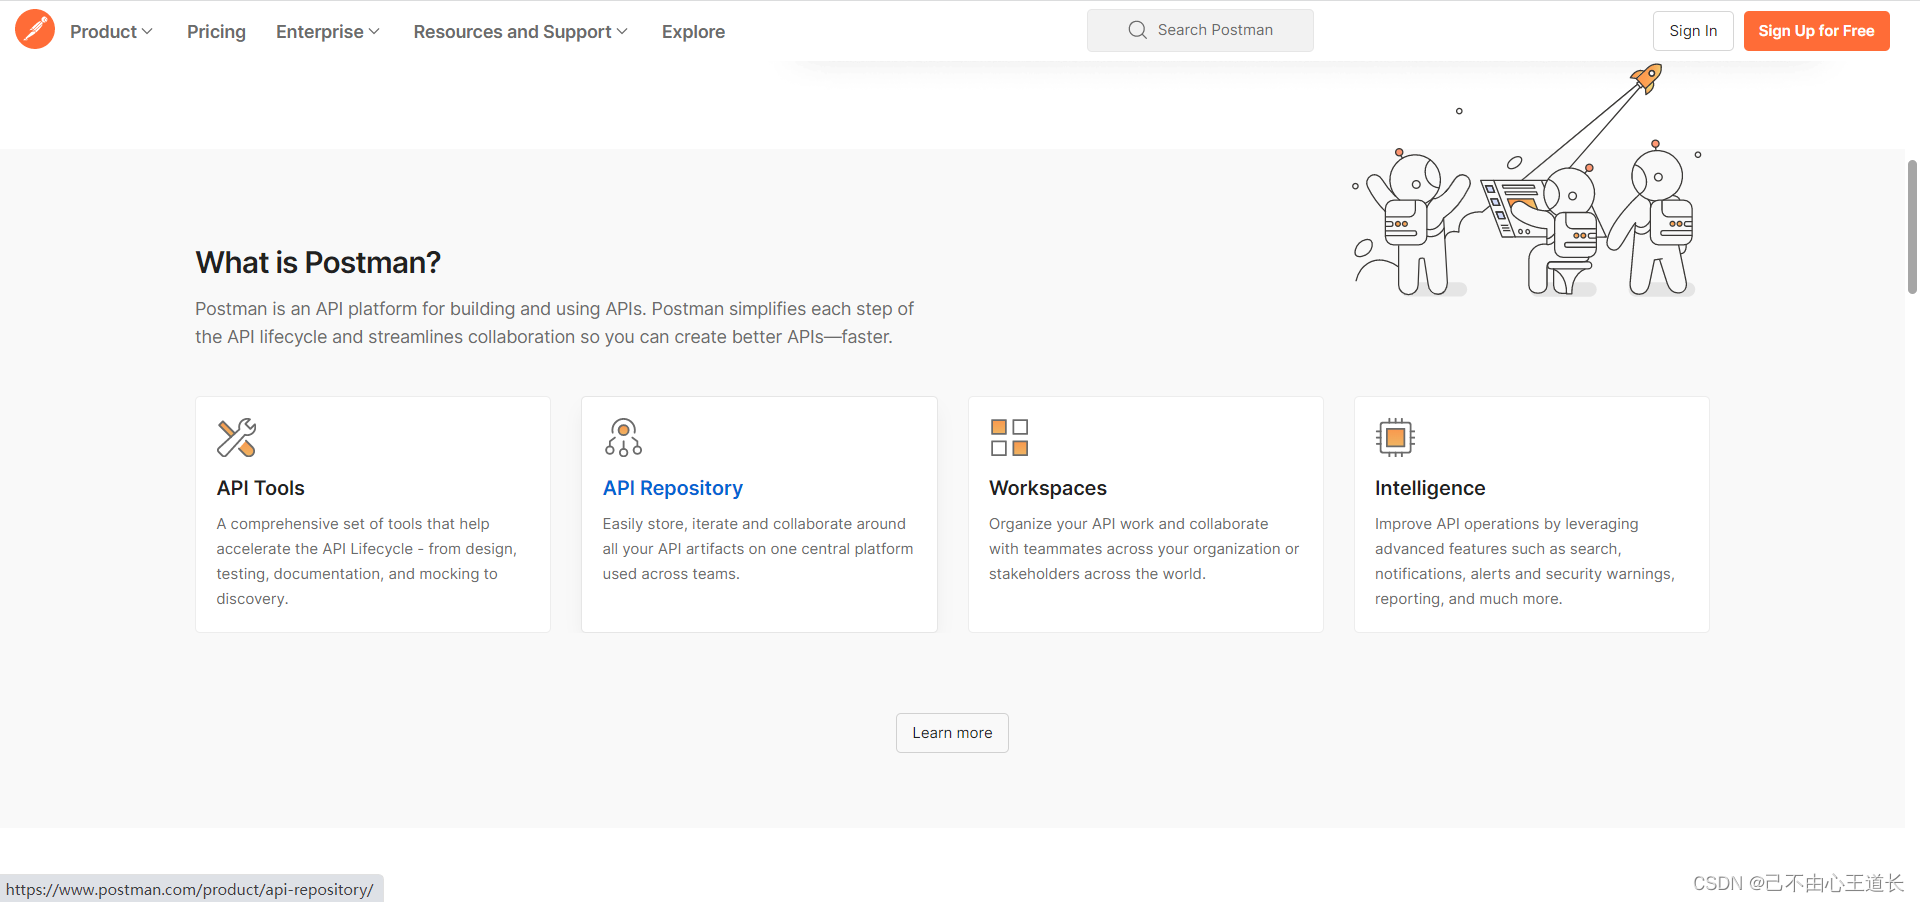
Task: Click the search magnifier icon
Action: 1137,30
